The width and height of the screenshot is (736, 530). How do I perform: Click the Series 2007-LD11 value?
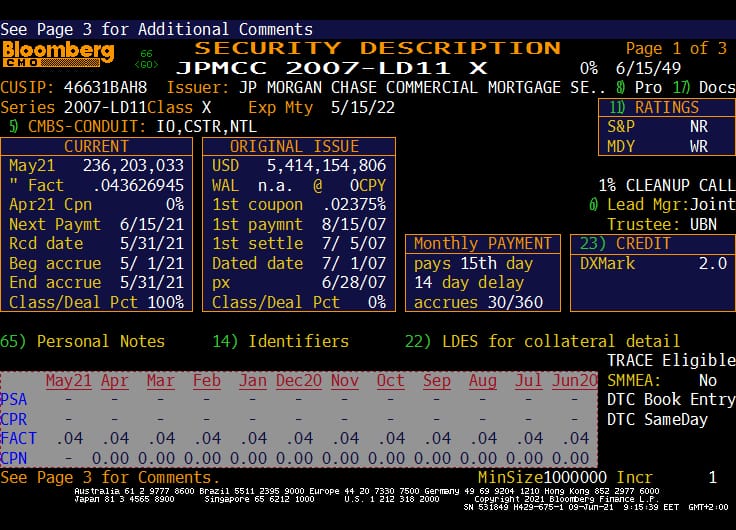click(x=106, y=108)
